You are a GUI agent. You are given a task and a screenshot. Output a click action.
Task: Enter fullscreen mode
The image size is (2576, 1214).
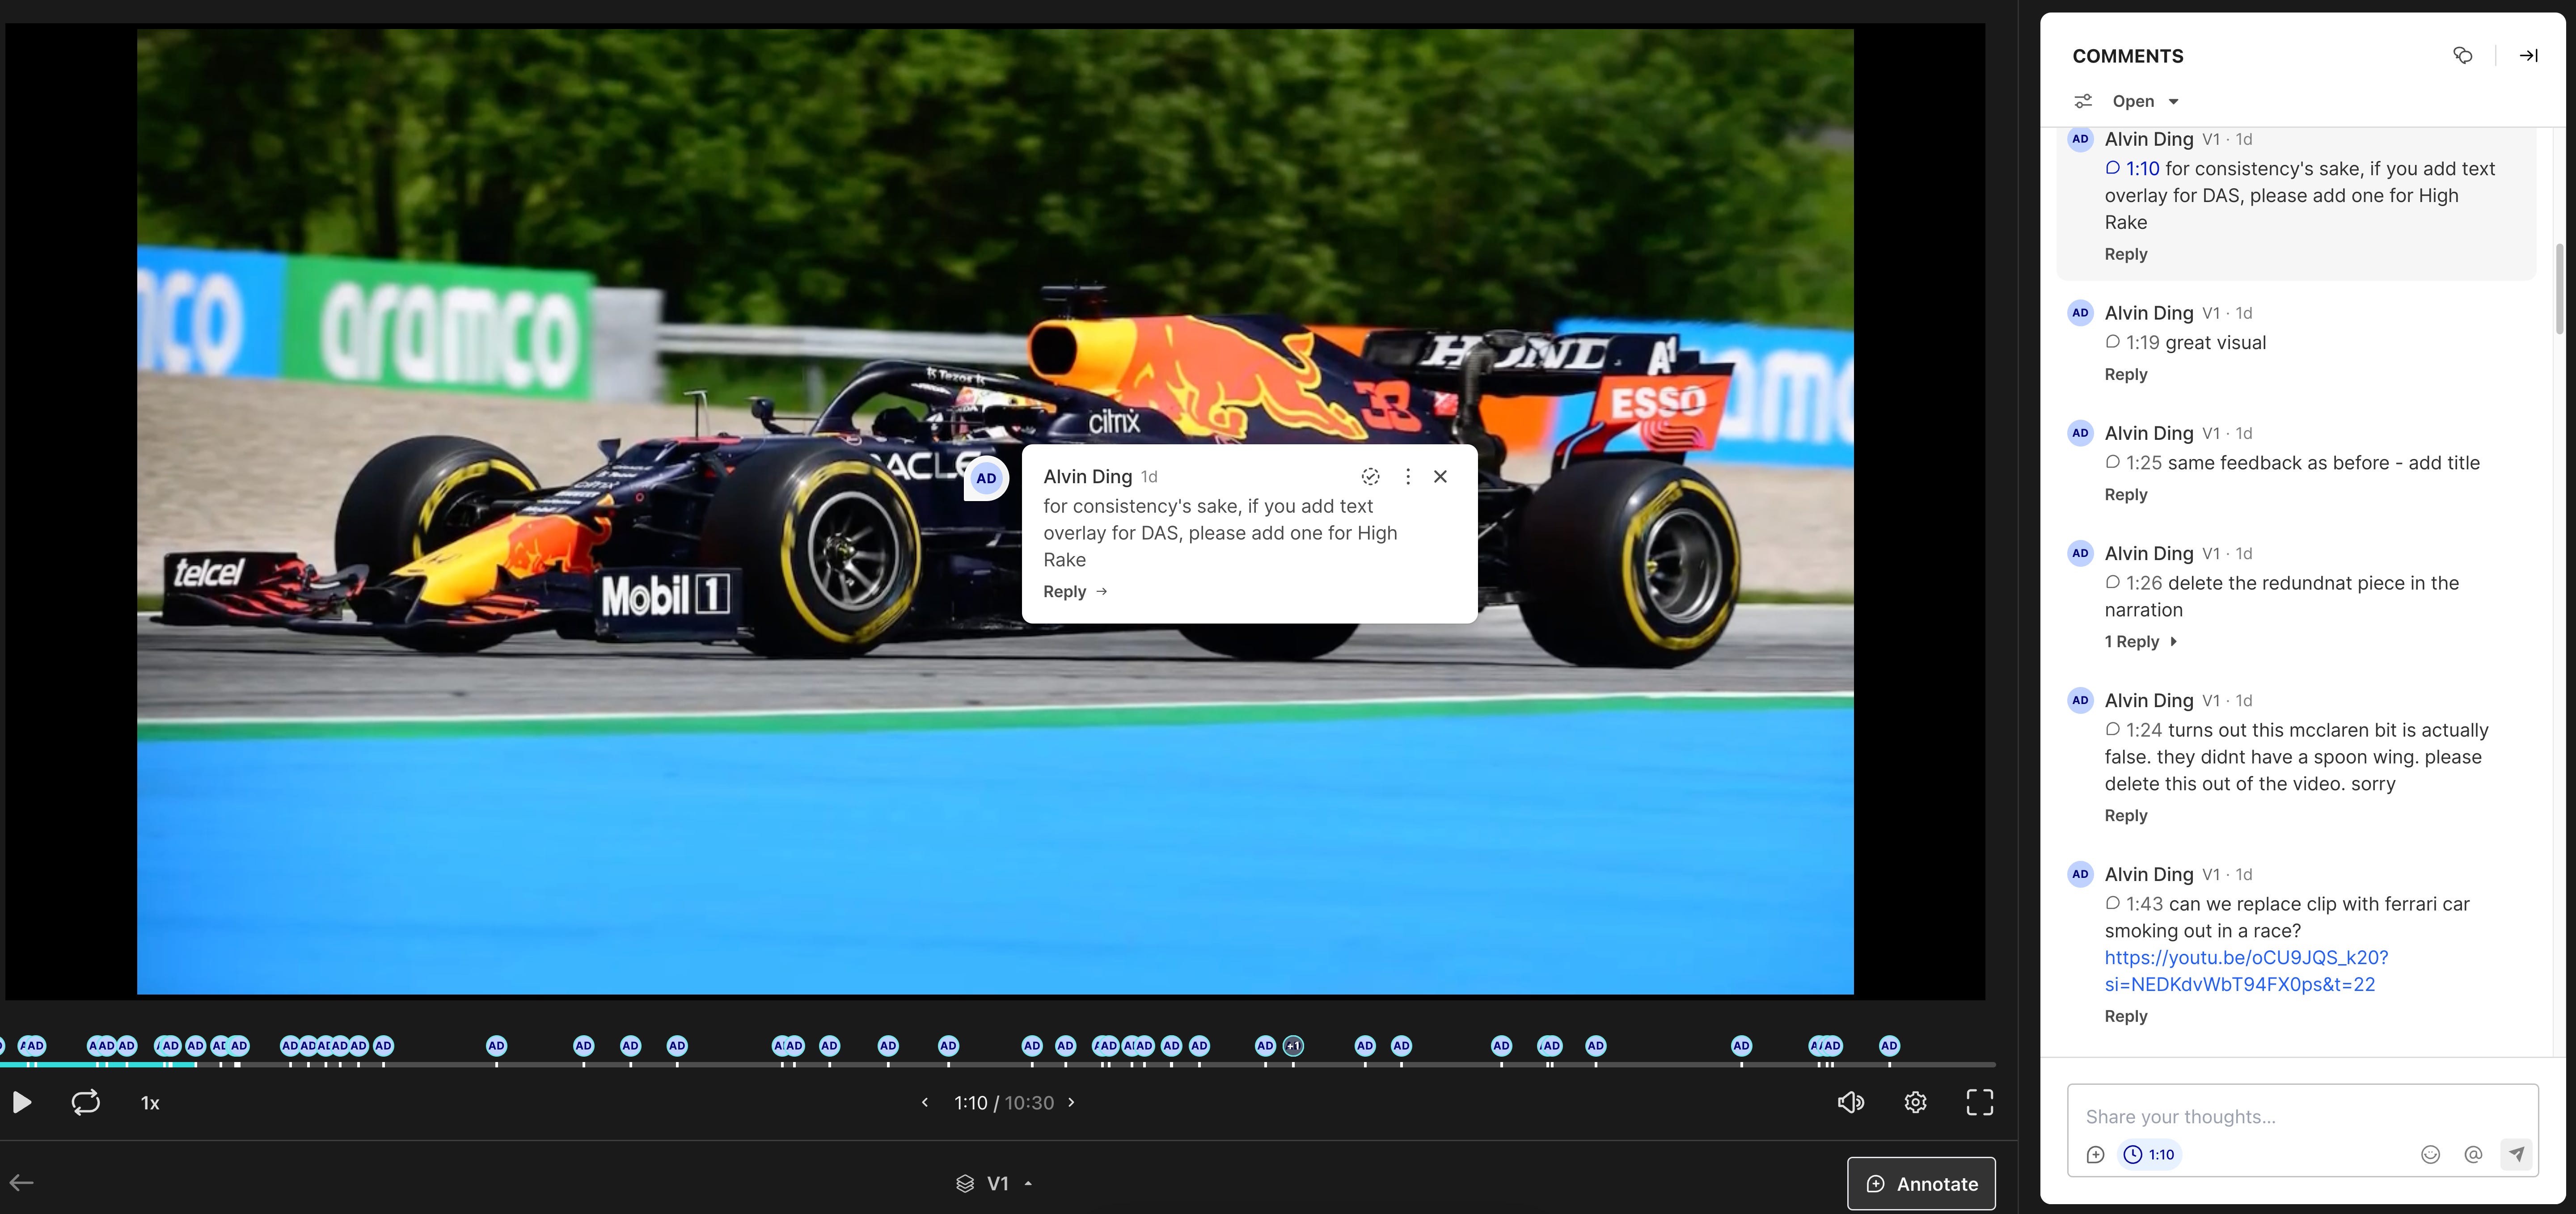1979,1102
